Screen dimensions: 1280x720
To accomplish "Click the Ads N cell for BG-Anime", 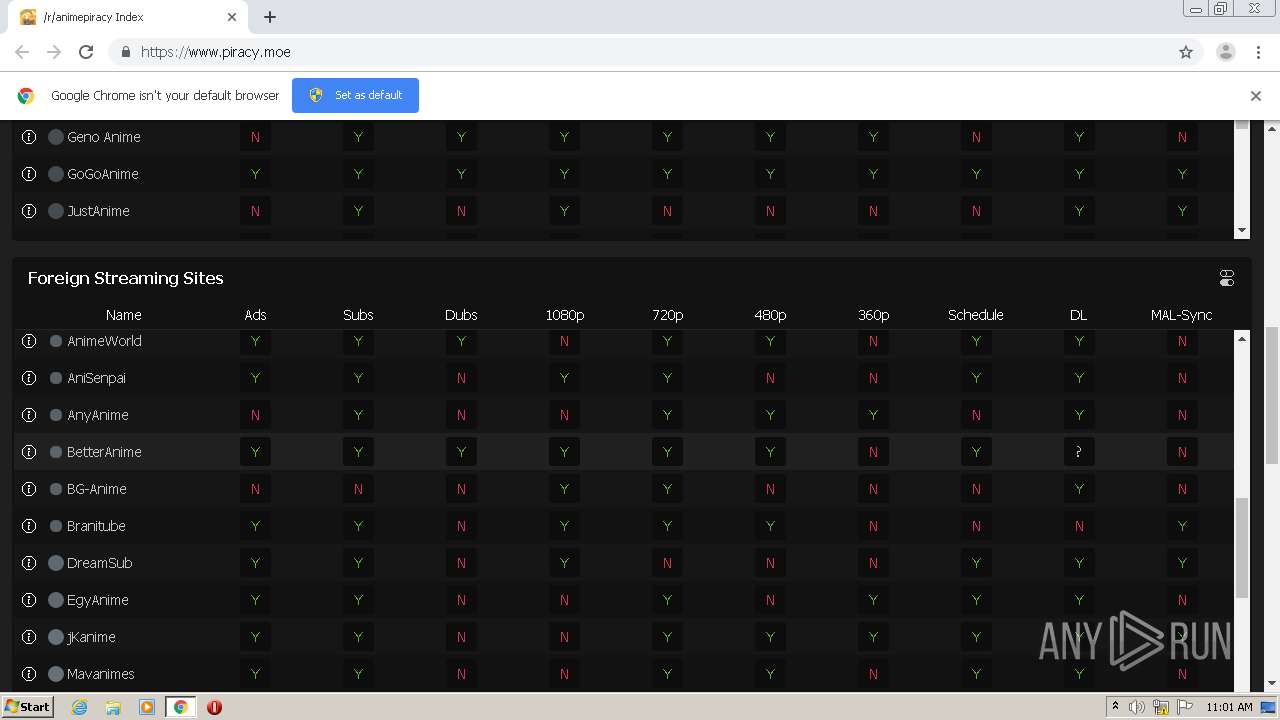I will point(255,489).
